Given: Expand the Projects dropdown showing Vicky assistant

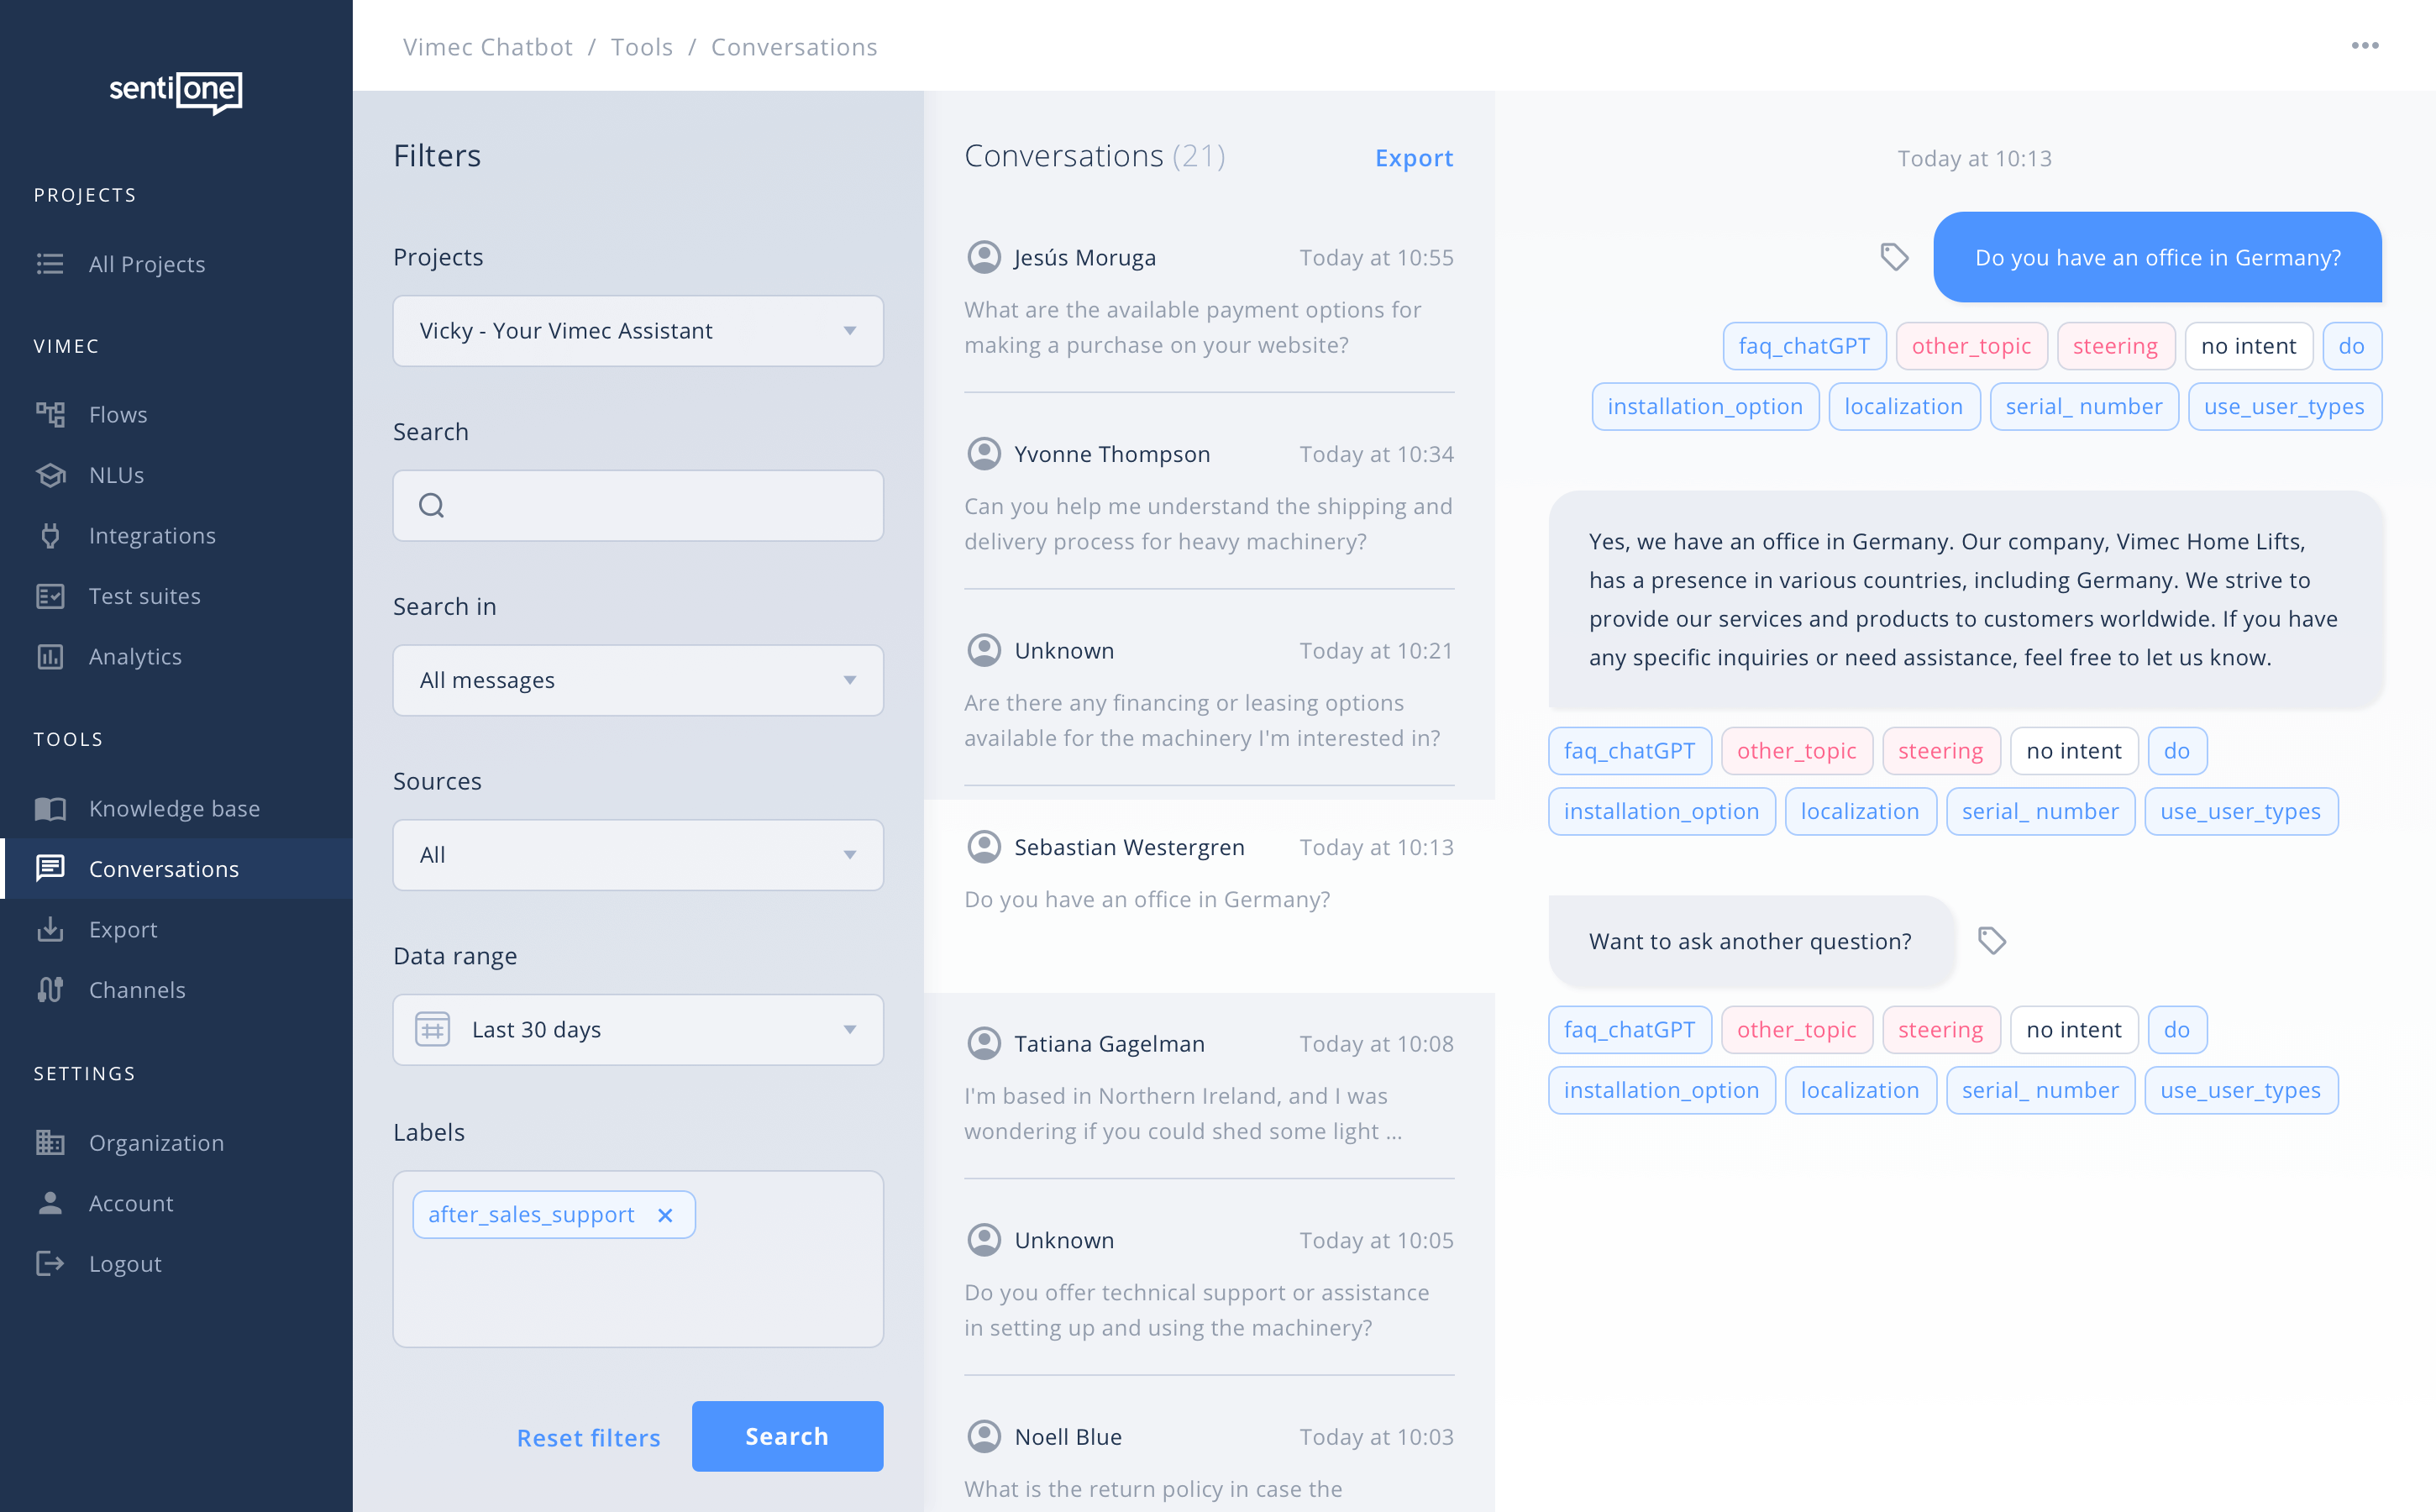Looking at the screenshot, I should 637,331.
